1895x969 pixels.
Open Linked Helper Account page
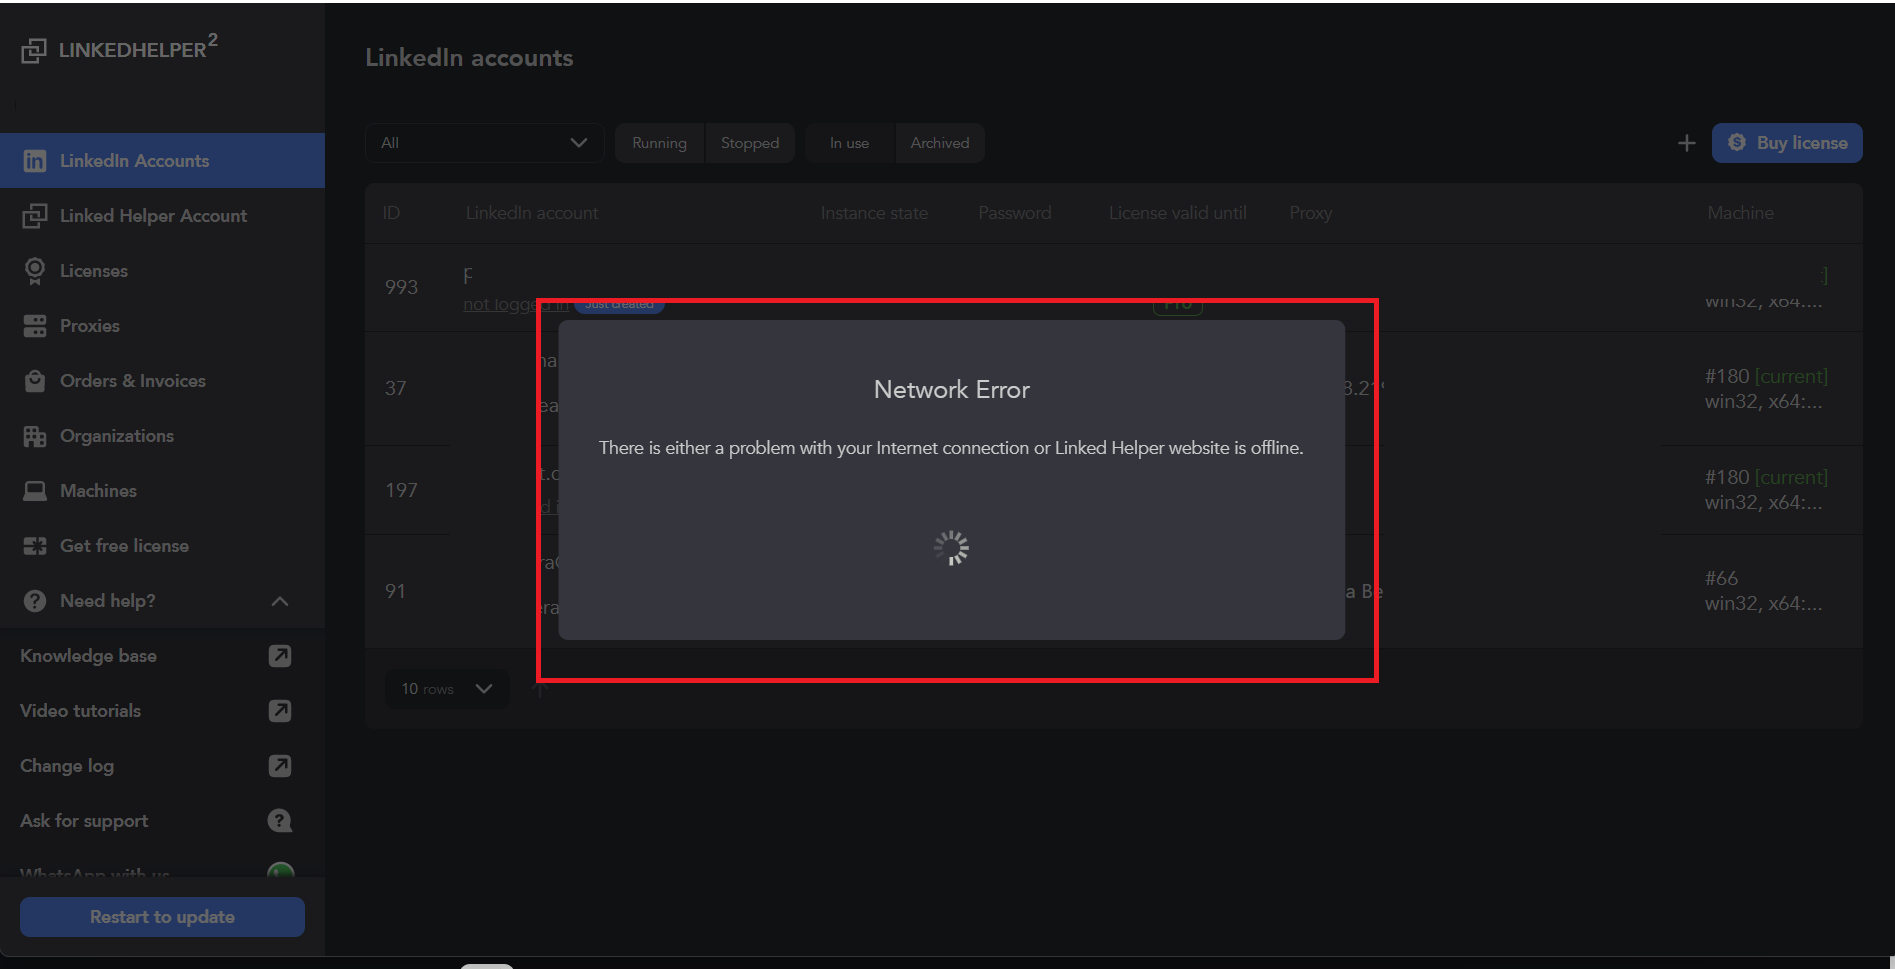[152, 215]
